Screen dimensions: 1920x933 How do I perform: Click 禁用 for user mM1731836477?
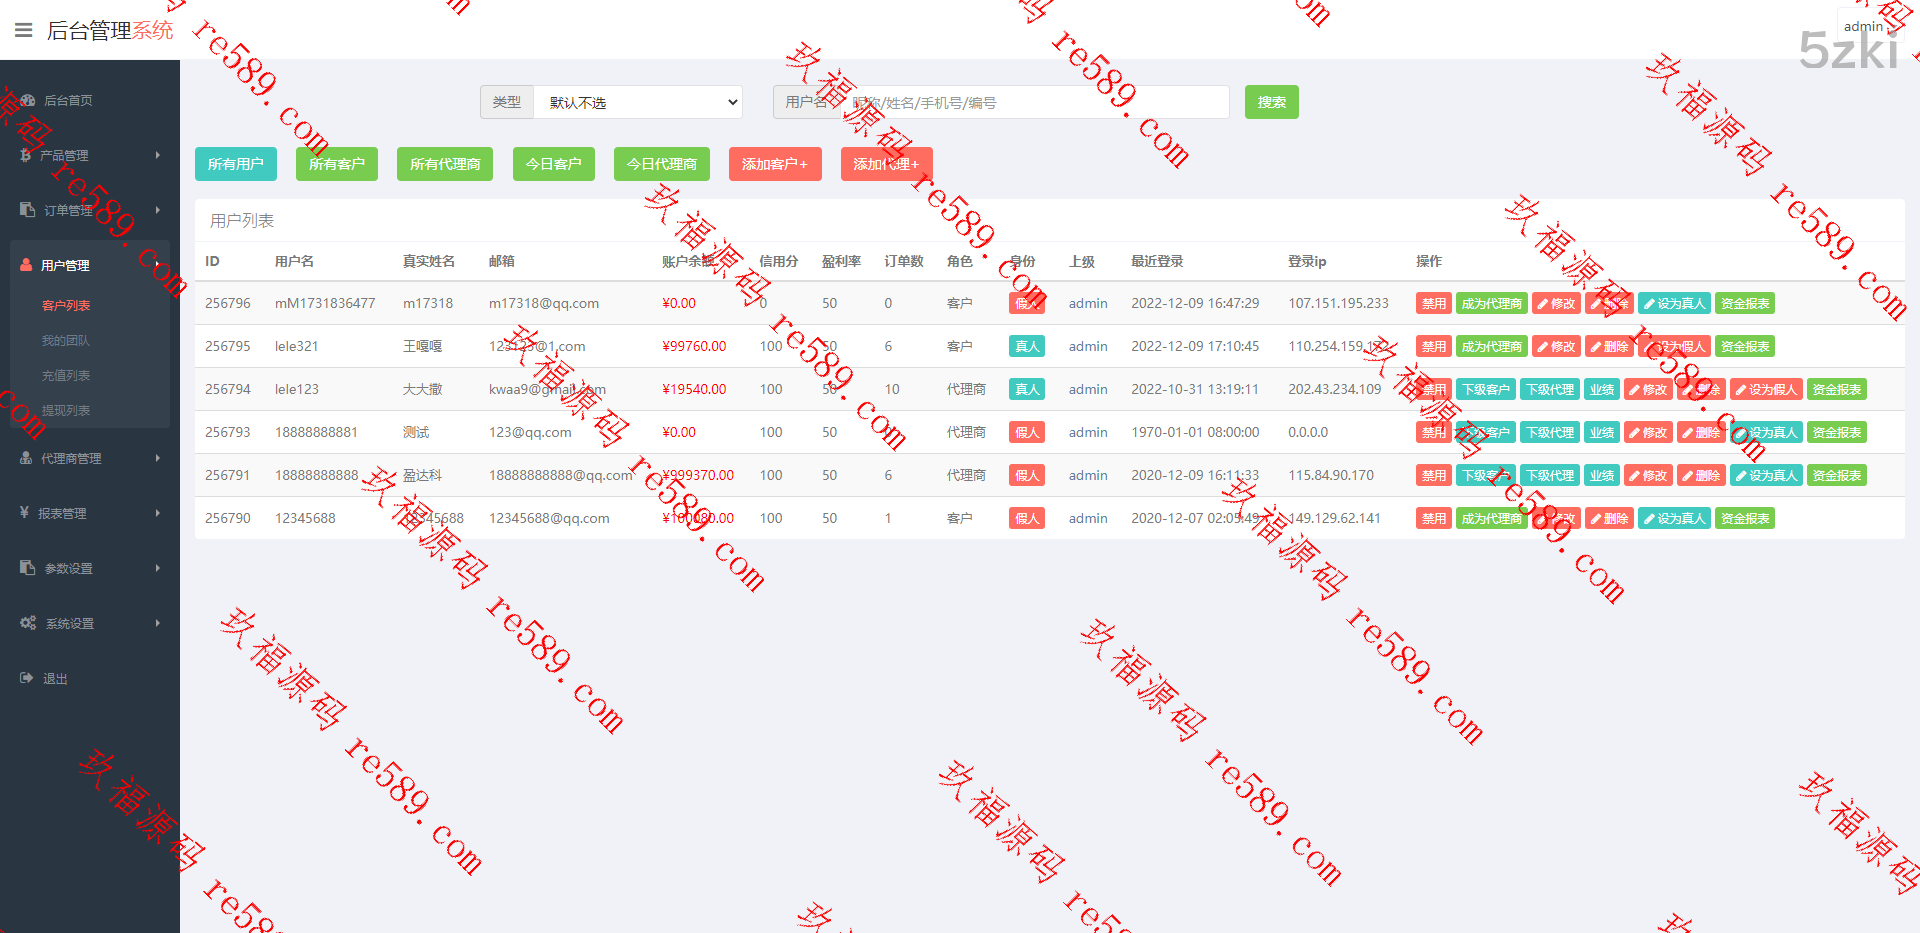(x=1434, y=303)
